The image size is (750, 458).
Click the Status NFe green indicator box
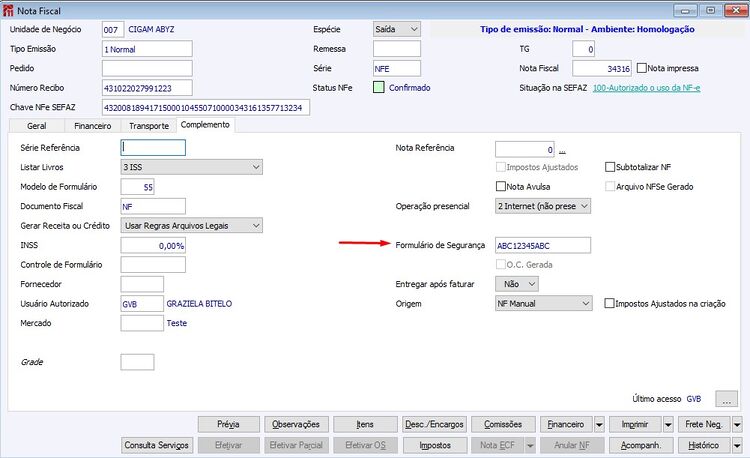pos(379,87)
